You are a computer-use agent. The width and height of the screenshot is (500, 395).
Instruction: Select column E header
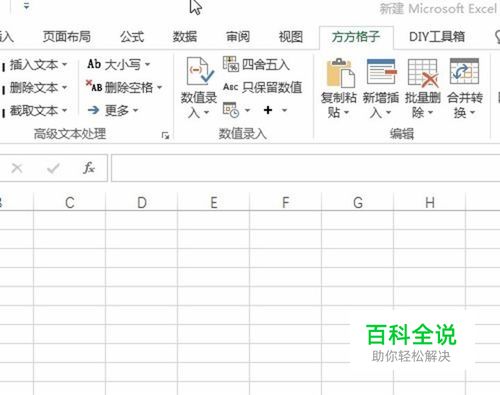214,202
